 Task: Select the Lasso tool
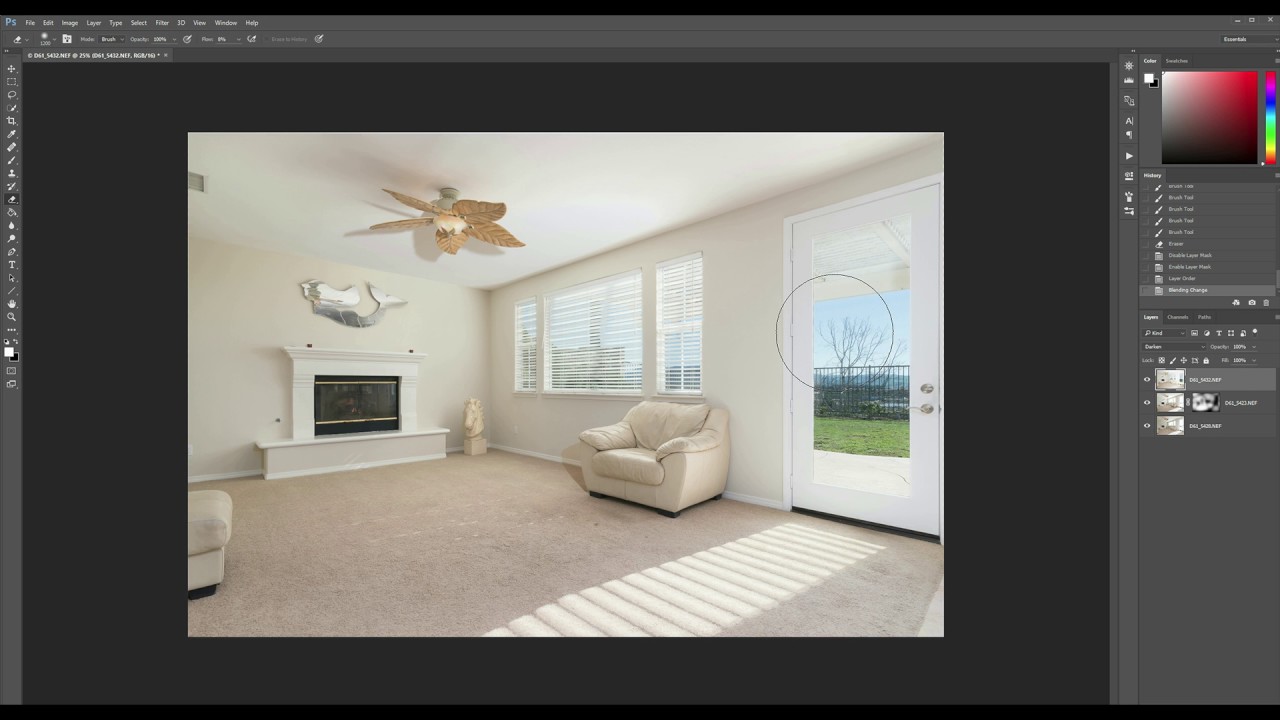pyautogui.click(x=11, y=95)
